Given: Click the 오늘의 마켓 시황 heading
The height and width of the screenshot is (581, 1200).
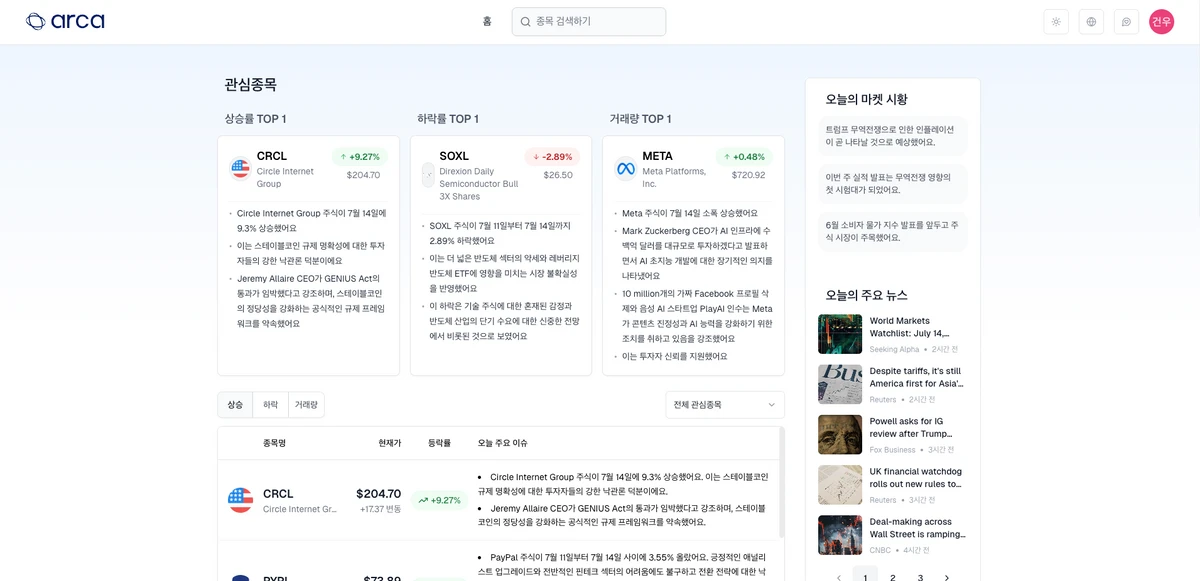Looking at the screenshot, I should (867, 99).
